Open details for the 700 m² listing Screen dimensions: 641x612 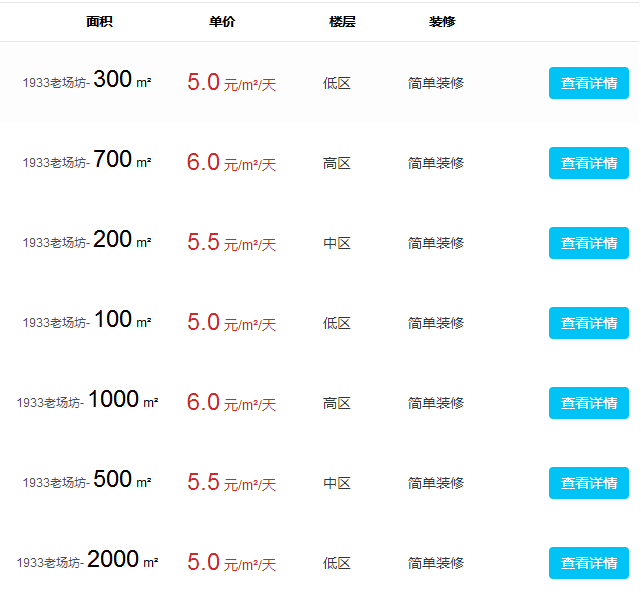tap(588, 163)
